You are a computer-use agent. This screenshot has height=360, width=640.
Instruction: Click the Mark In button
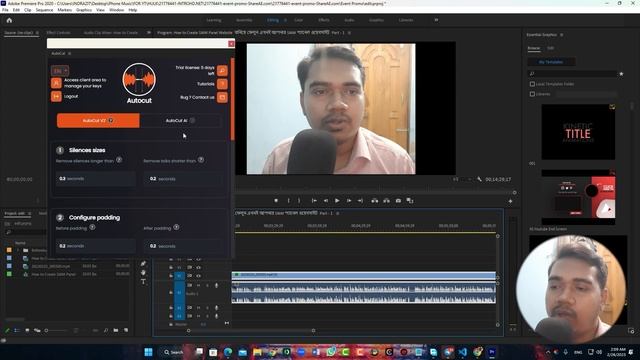288,200
